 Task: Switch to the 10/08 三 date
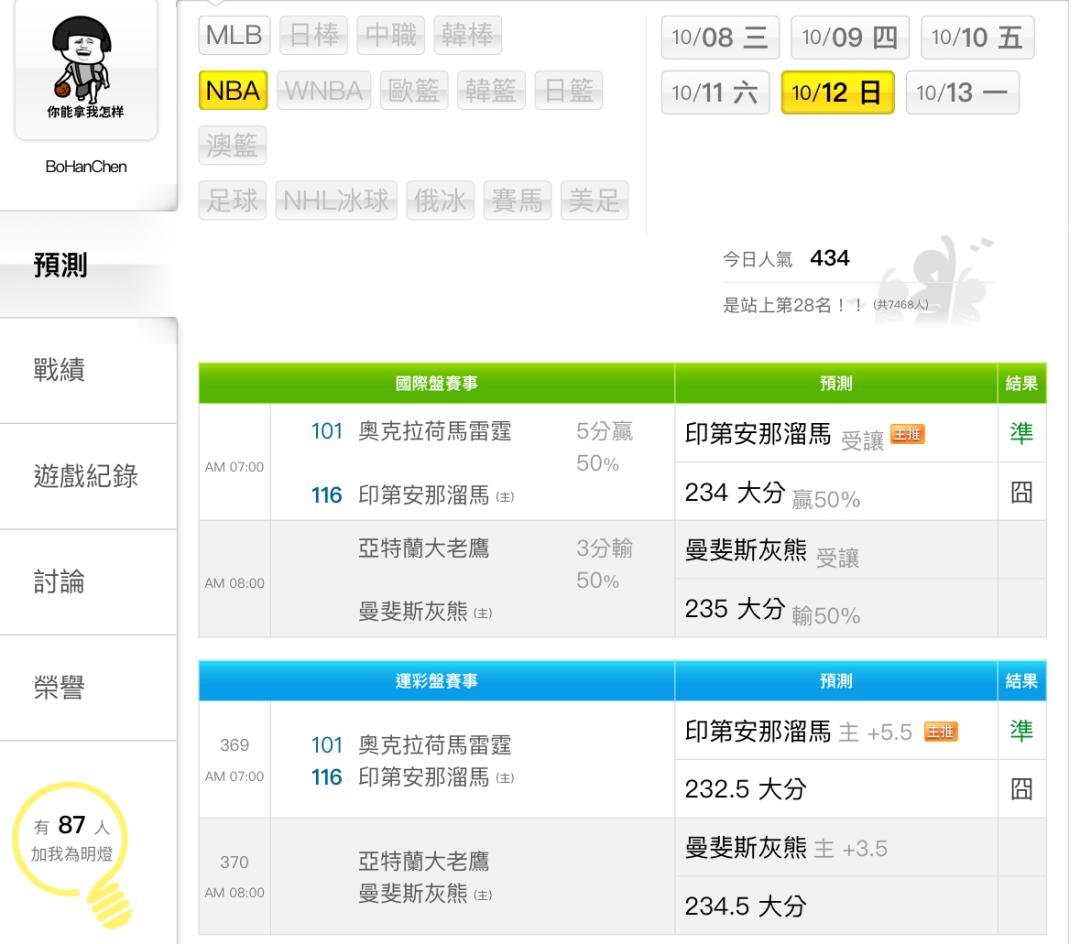click(x=720, y=38)
